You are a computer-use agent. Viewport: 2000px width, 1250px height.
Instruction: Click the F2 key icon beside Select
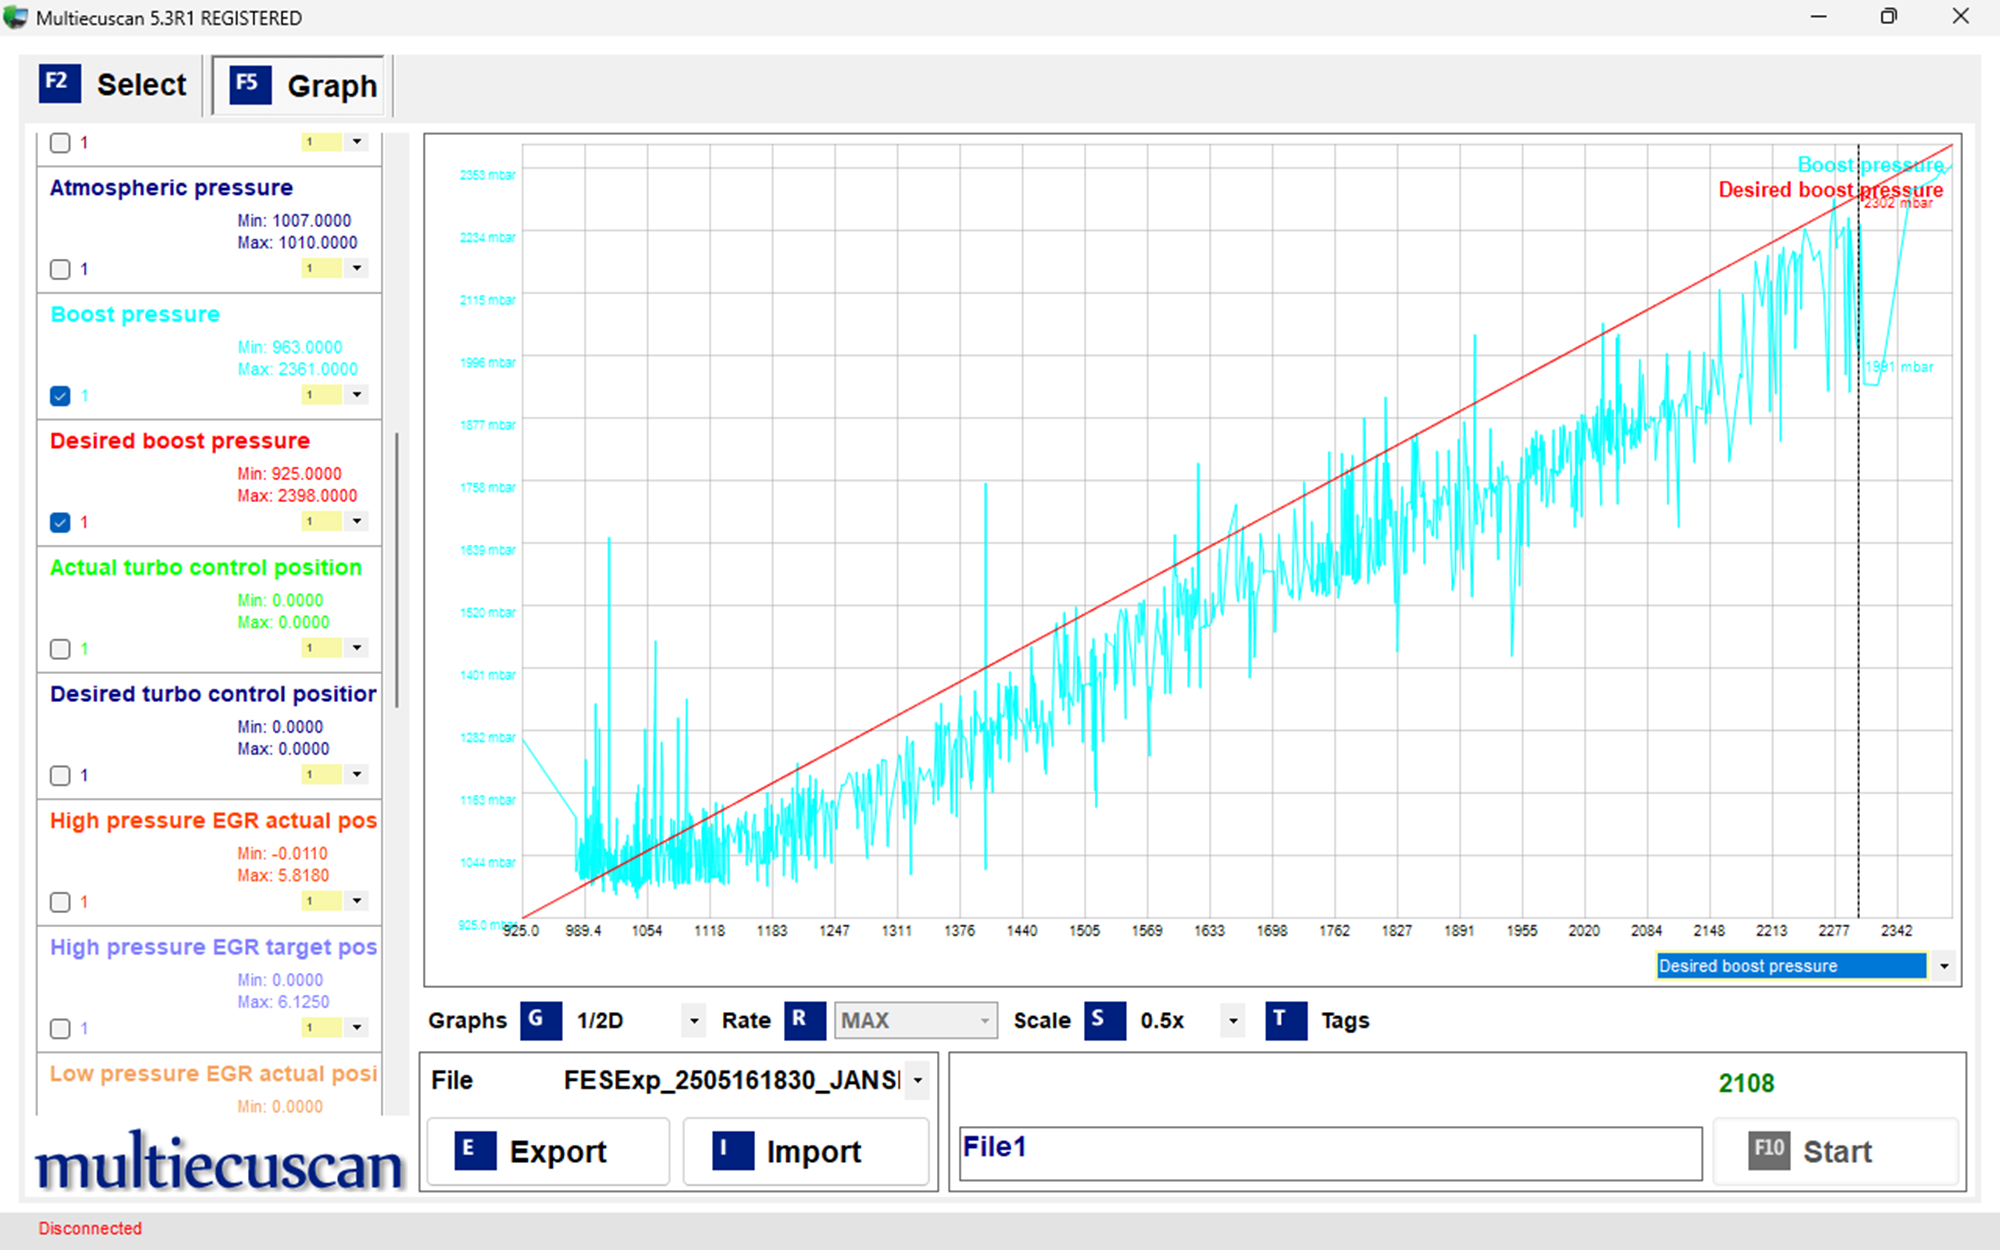(x=59, y=83)
